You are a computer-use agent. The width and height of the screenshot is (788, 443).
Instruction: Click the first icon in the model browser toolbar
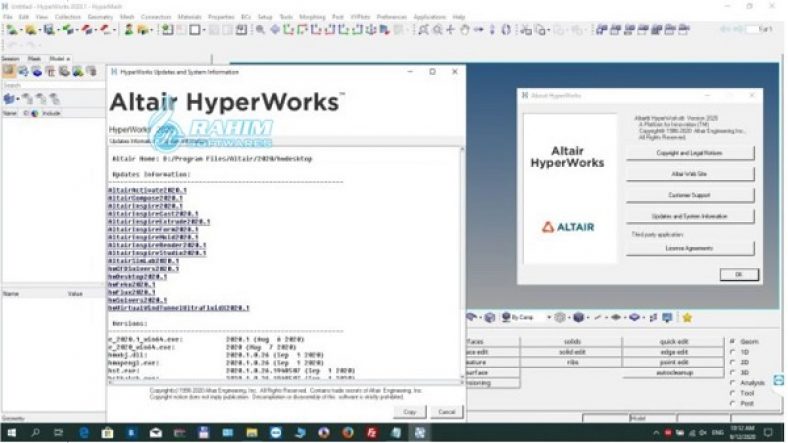click(x=8, y=71)
